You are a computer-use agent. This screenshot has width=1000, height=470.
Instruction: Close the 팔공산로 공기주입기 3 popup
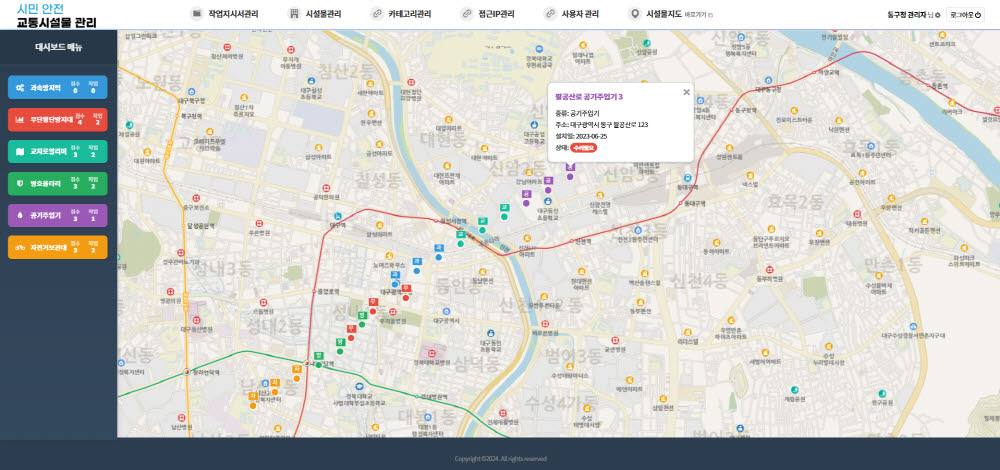[686, 92]
